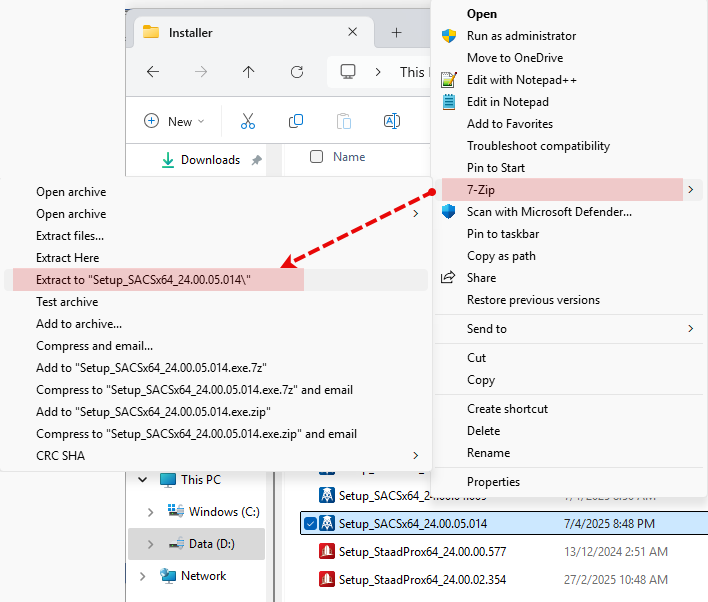Open the New dropdown in toolbar
This screenshot has height=602, width=708.
[174, 121]
